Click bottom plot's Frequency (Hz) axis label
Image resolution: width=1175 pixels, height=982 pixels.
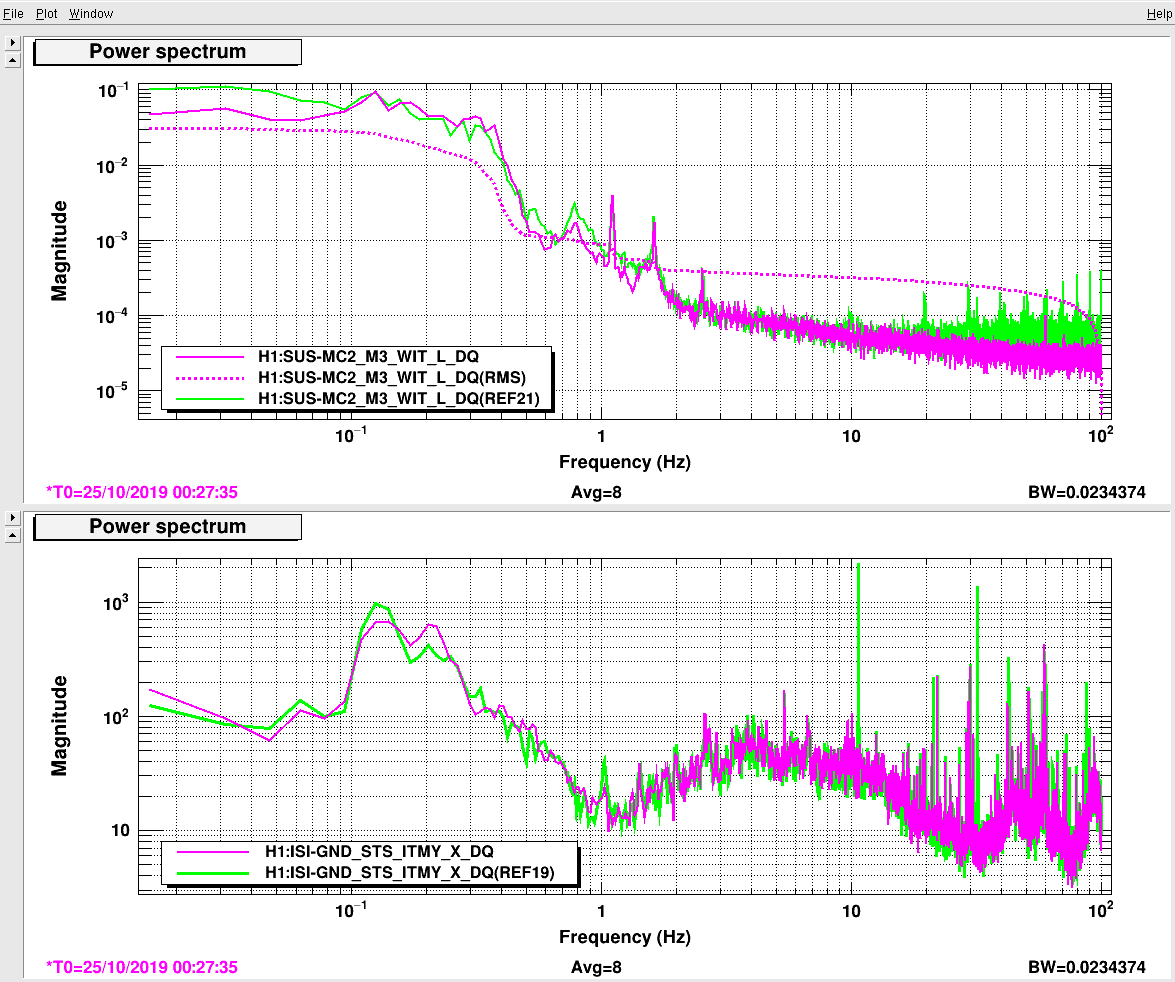(625, 937)
